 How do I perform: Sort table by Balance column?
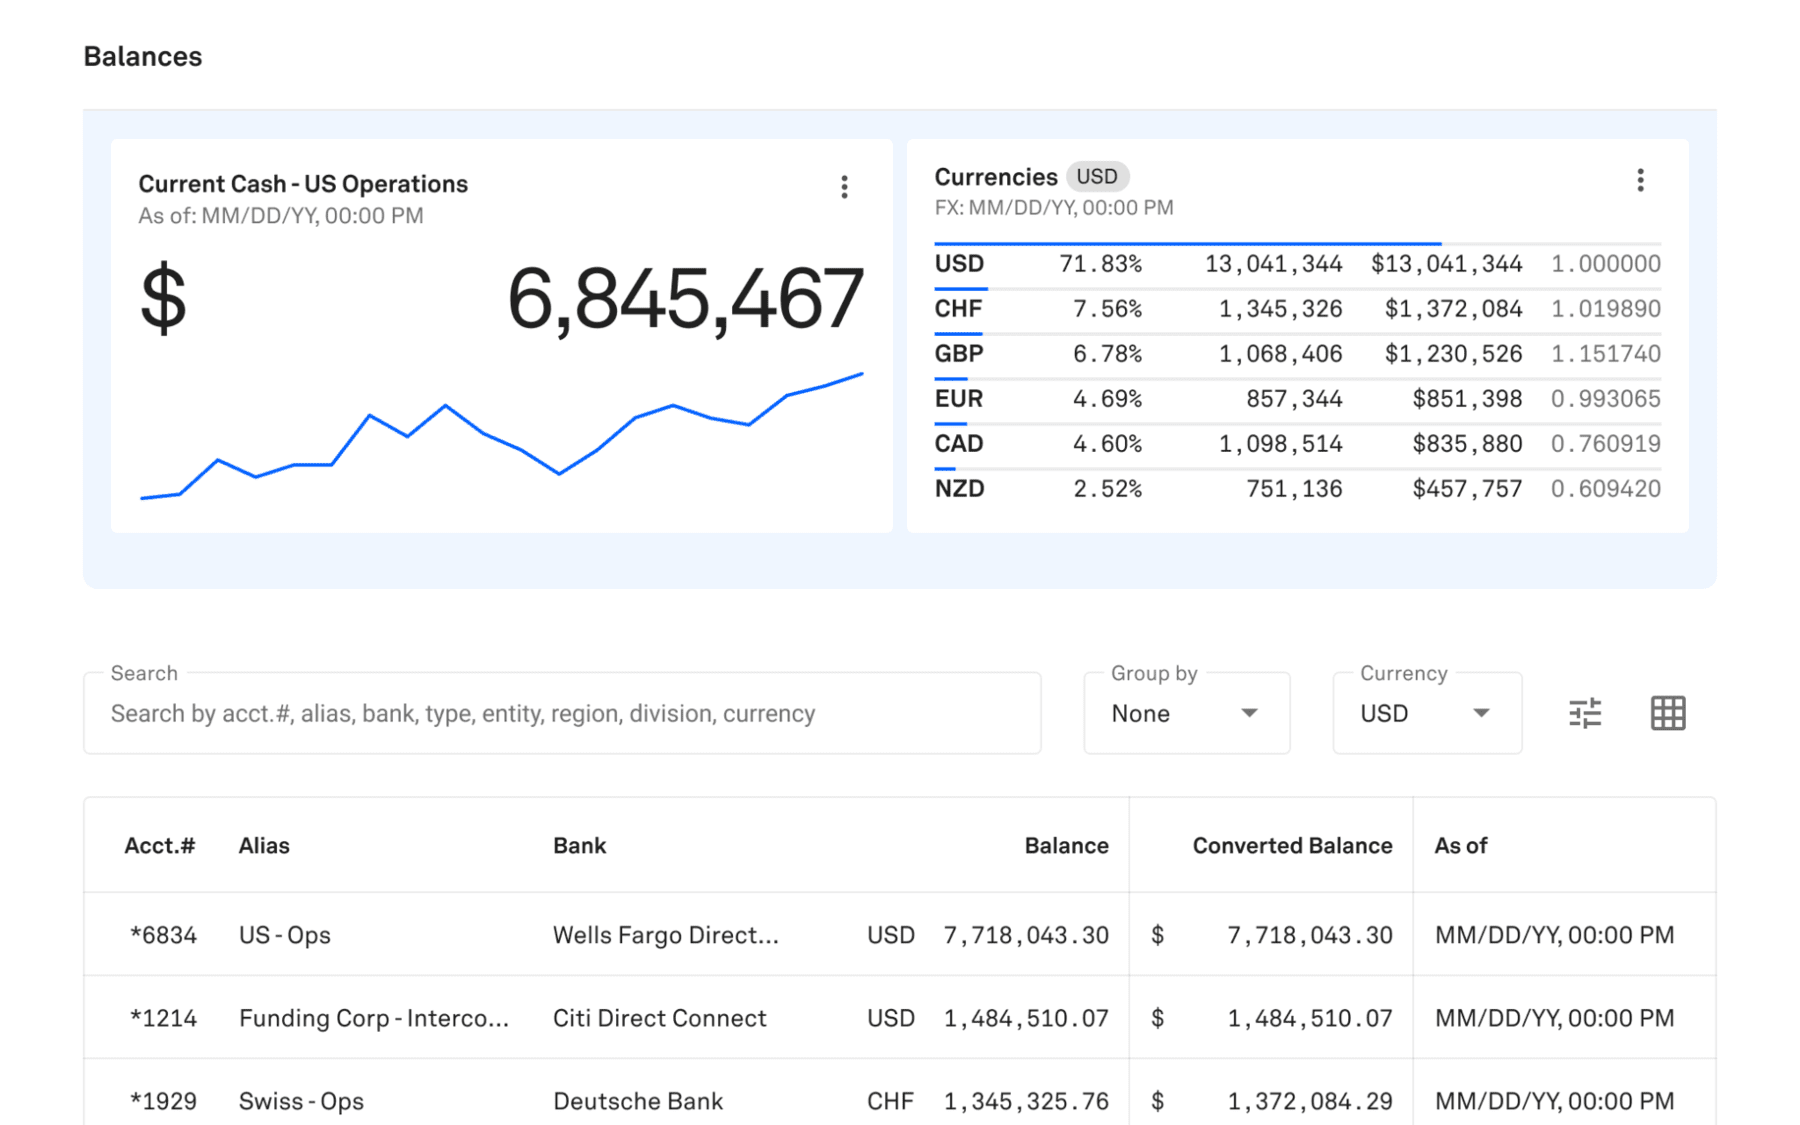[x=1066, y=846]
